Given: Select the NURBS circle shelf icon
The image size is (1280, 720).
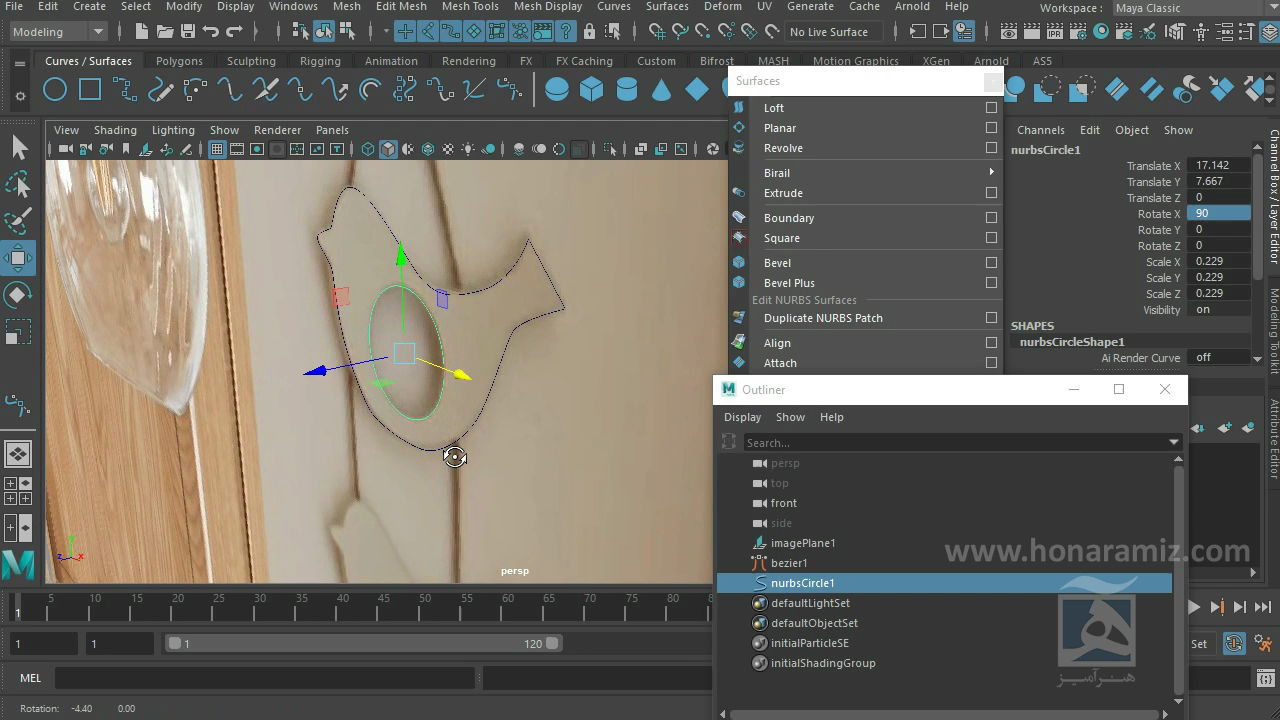Looking at the screenshot, I should click(55, 90).
